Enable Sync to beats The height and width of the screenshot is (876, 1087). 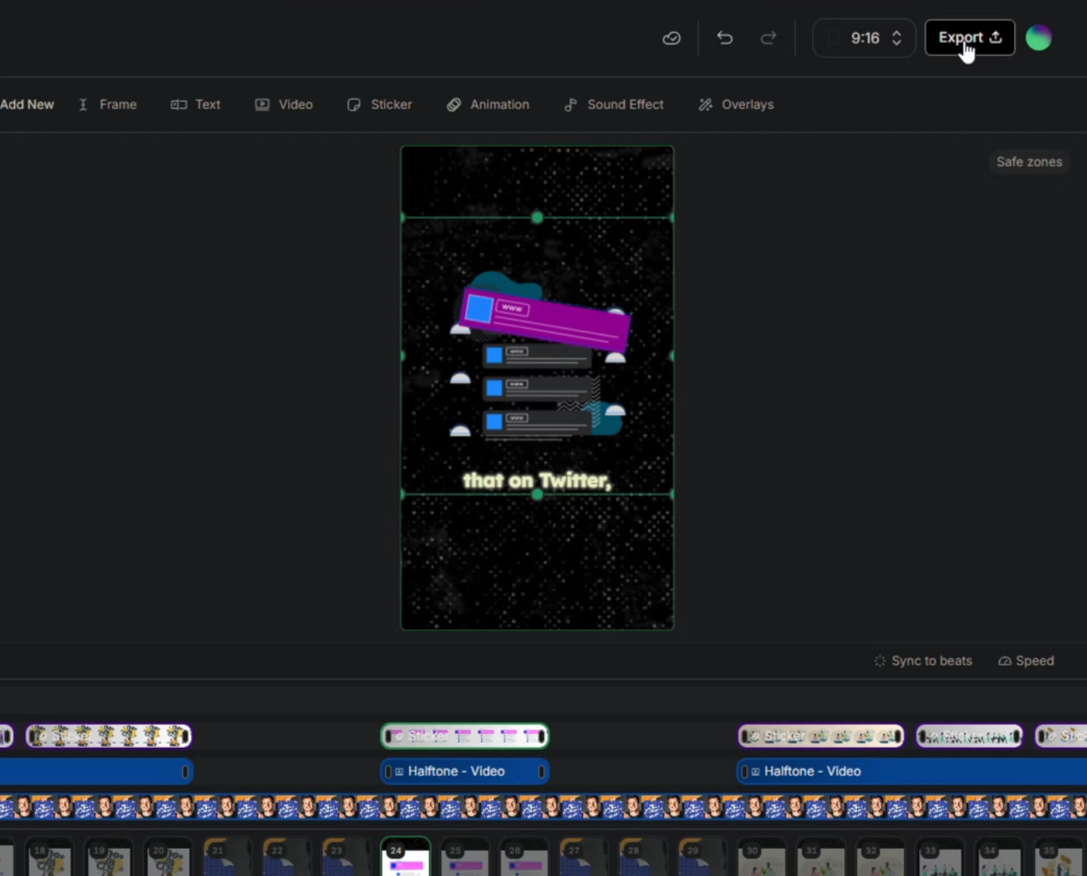click(922, 660)
